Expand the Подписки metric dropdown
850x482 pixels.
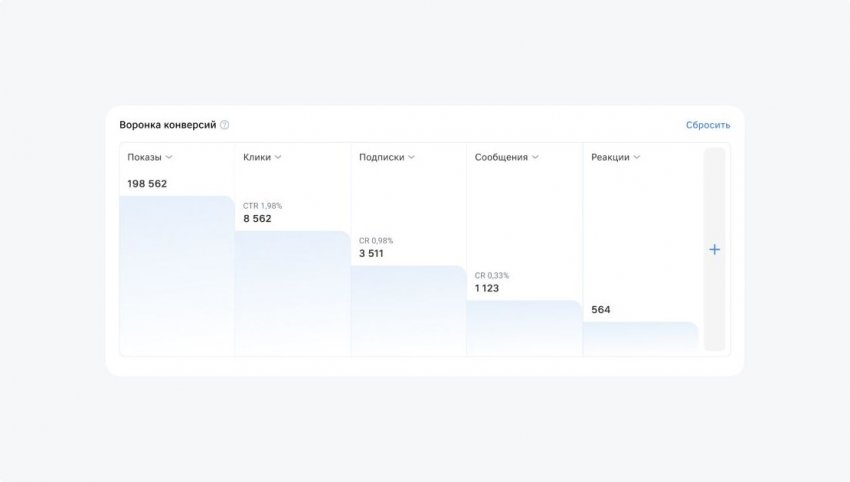(387, 157)
